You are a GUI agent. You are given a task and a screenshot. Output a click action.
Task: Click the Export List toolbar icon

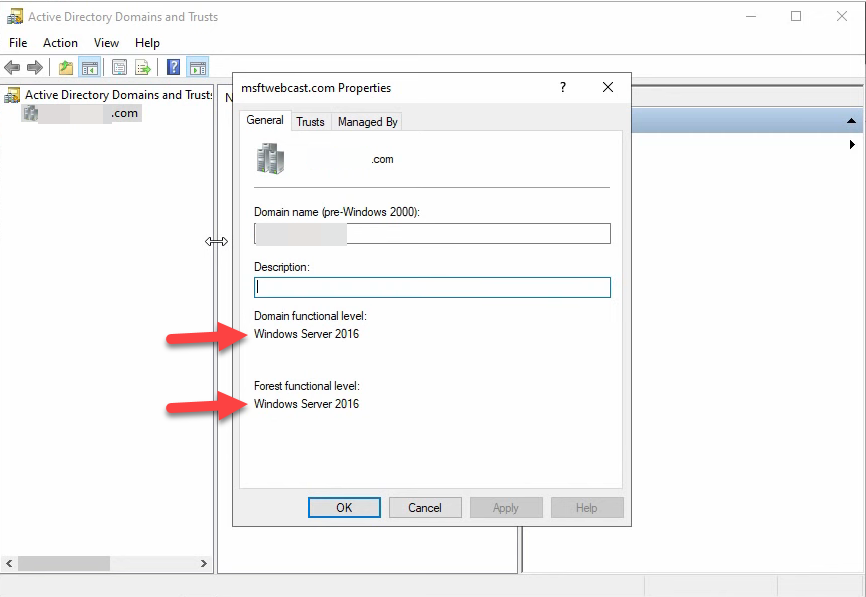click(x=143, y=68)
